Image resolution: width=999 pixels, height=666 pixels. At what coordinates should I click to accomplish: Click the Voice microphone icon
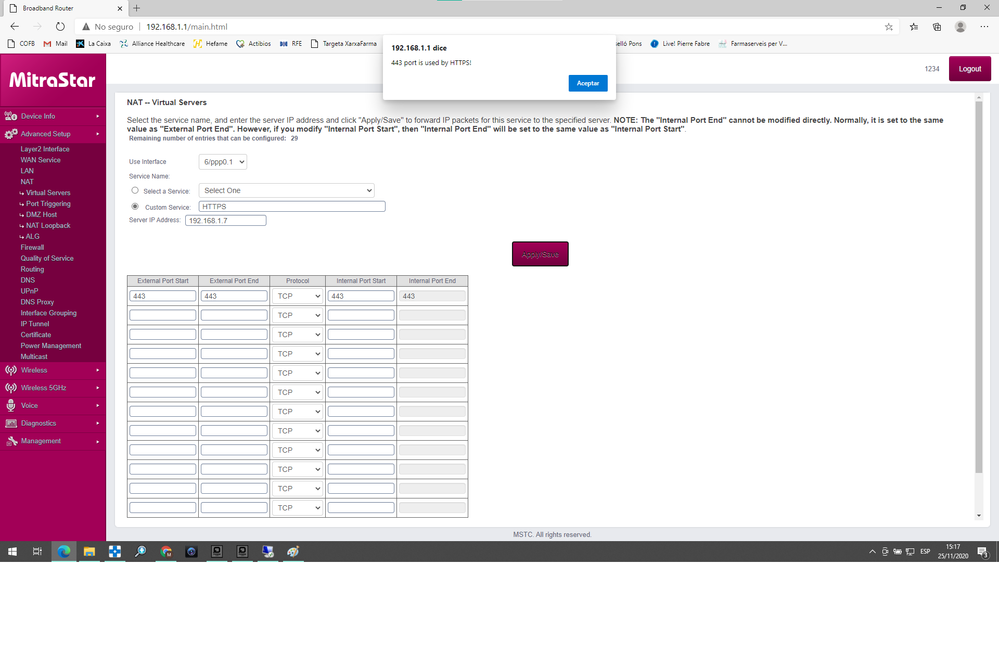[x=11, y=406]
